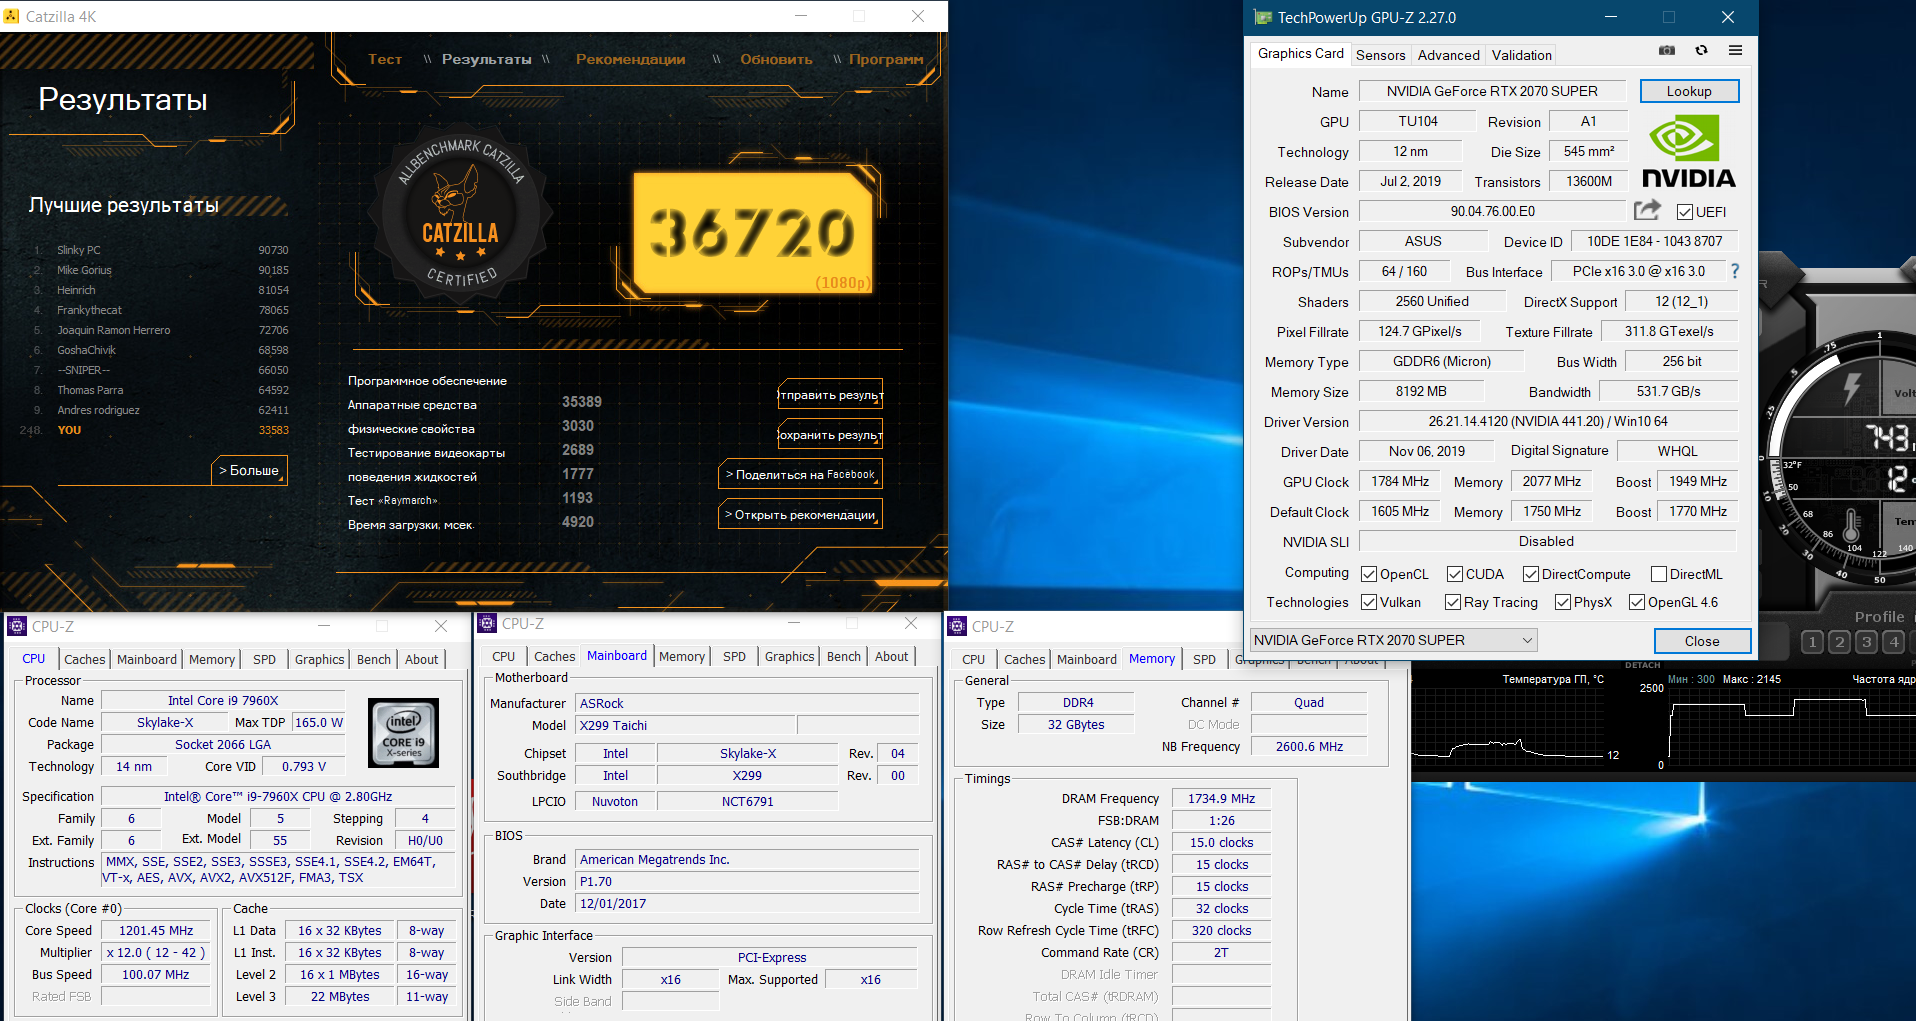Click the DRAM Frequency value 1734.9 MHz
The width and height of the screenshot is (1916, 1021).
coord(1221,798)
